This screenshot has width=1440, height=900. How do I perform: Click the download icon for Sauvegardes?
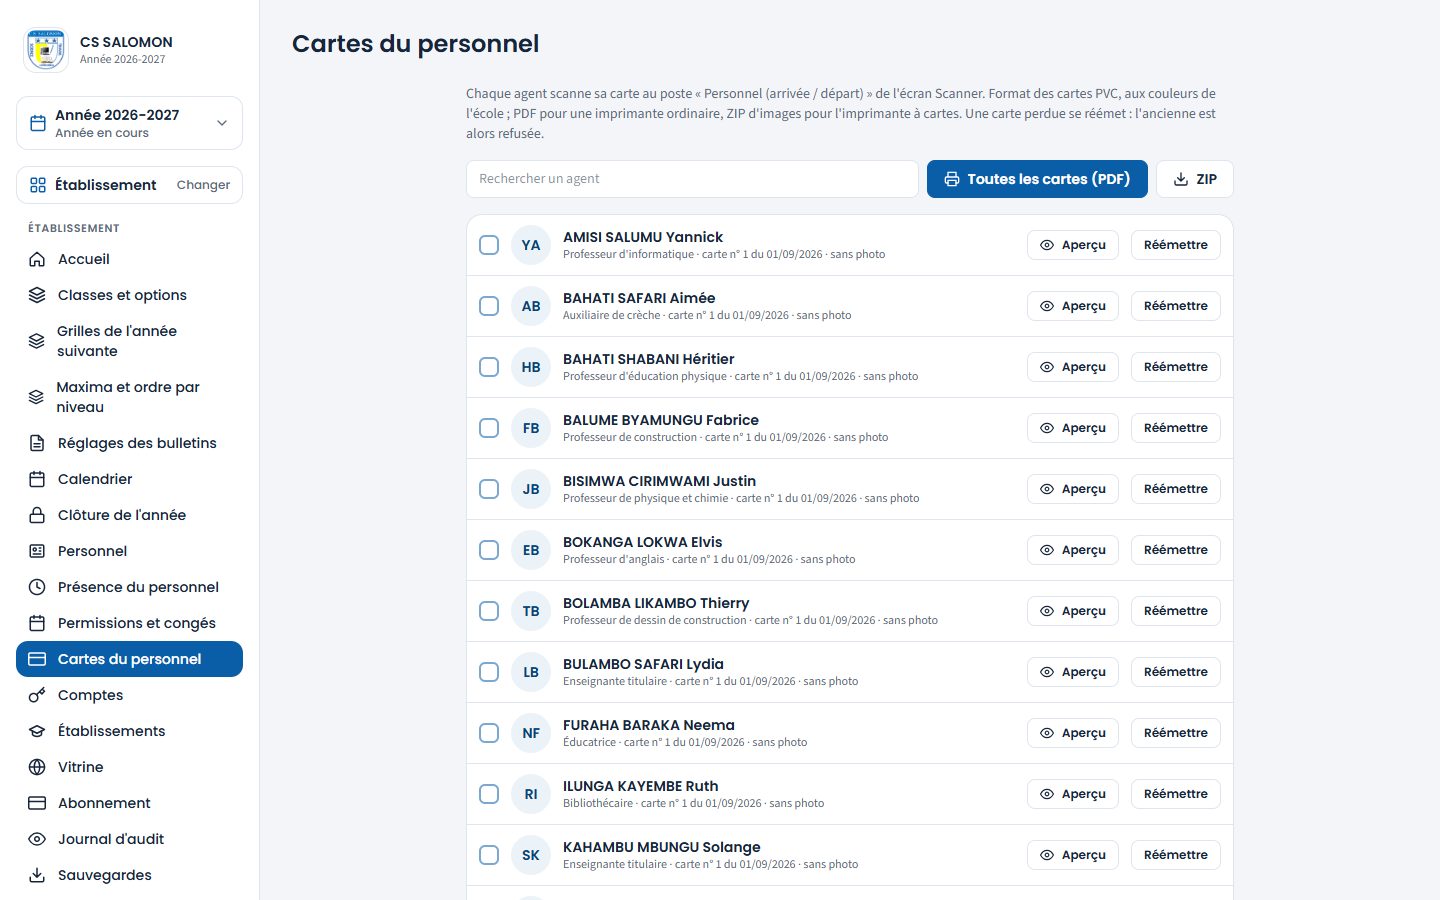coord(37,875)
